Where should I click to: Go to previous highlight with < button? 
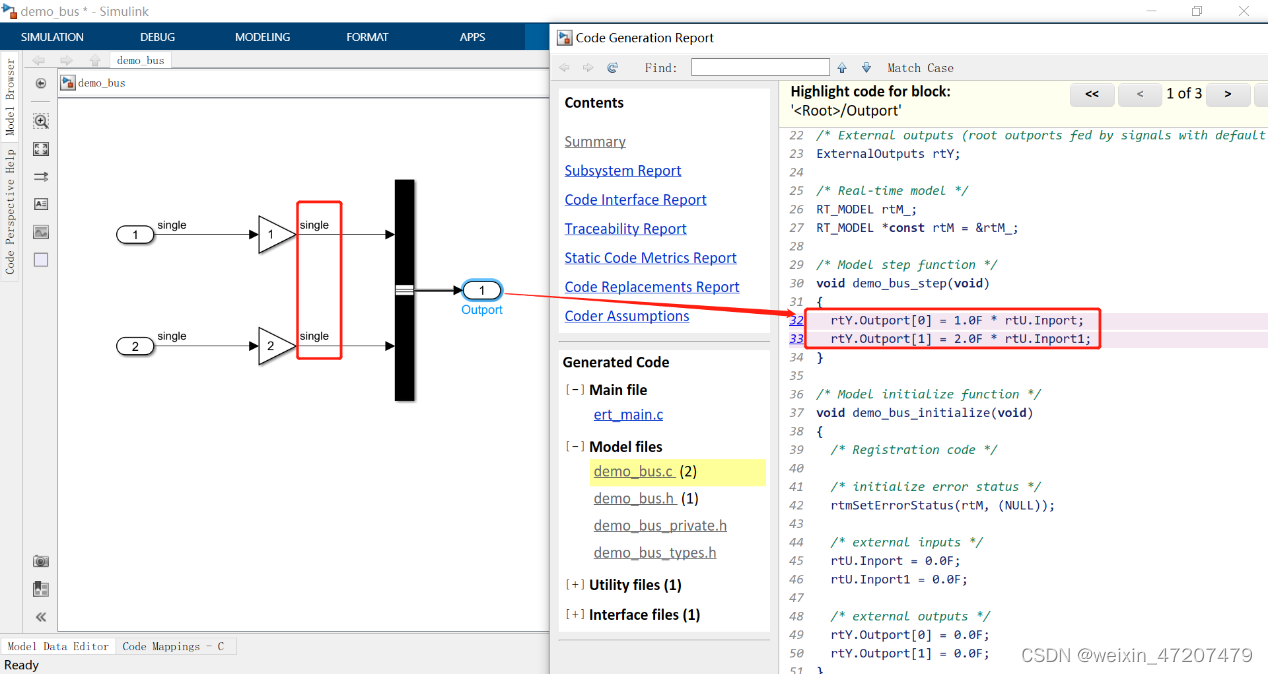pyautogui.click(x=1141, y=94)
